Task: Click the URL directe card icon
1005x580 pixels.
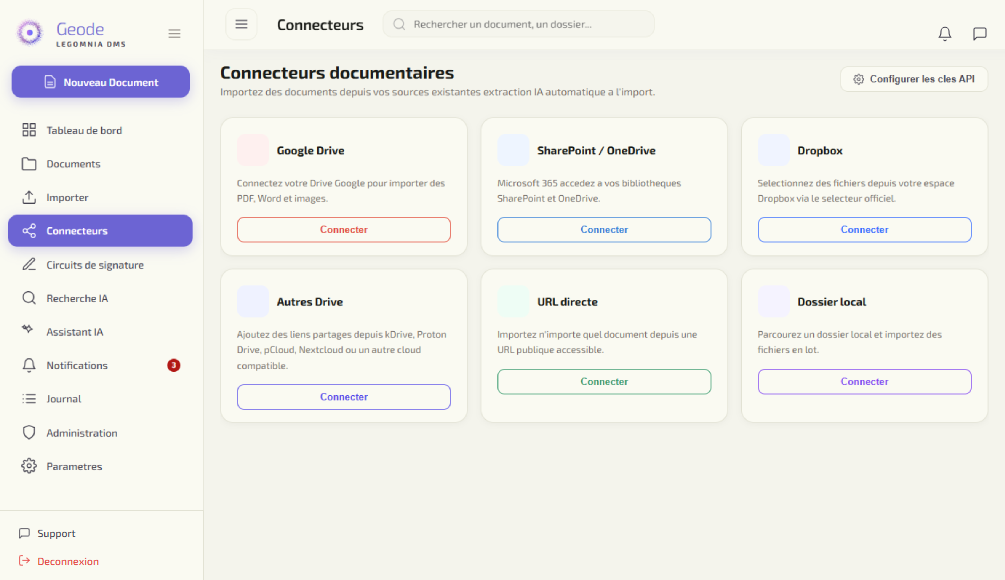Action: click(x=513, y=301)
